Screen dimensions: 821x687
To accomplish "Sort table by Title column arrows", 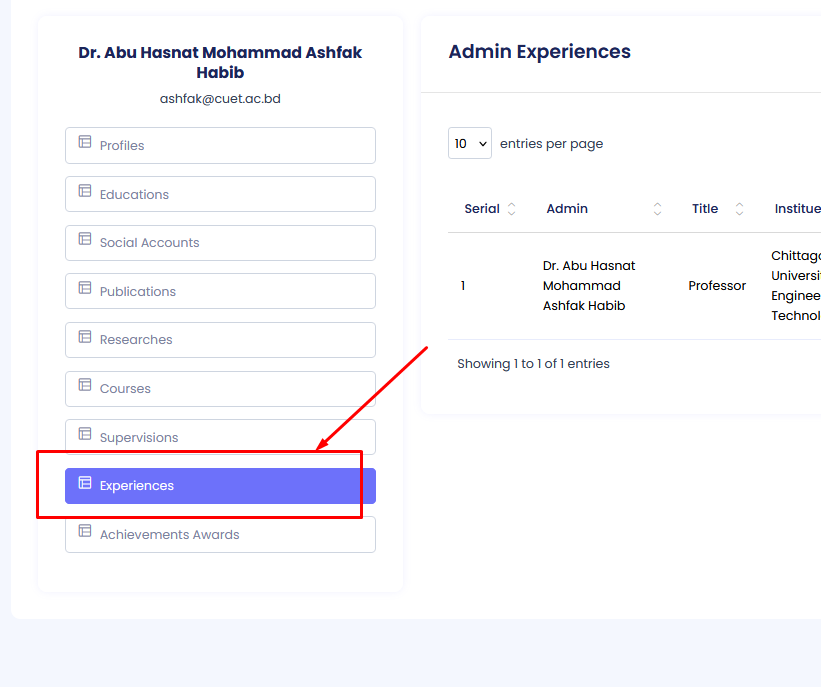I will coord(739,209).
